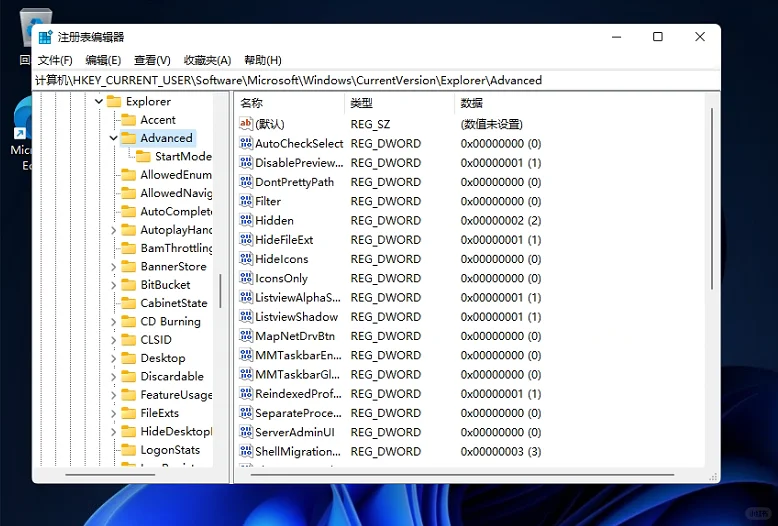Click the Microsoft Edge desktop shortcut

pos(22,134)
